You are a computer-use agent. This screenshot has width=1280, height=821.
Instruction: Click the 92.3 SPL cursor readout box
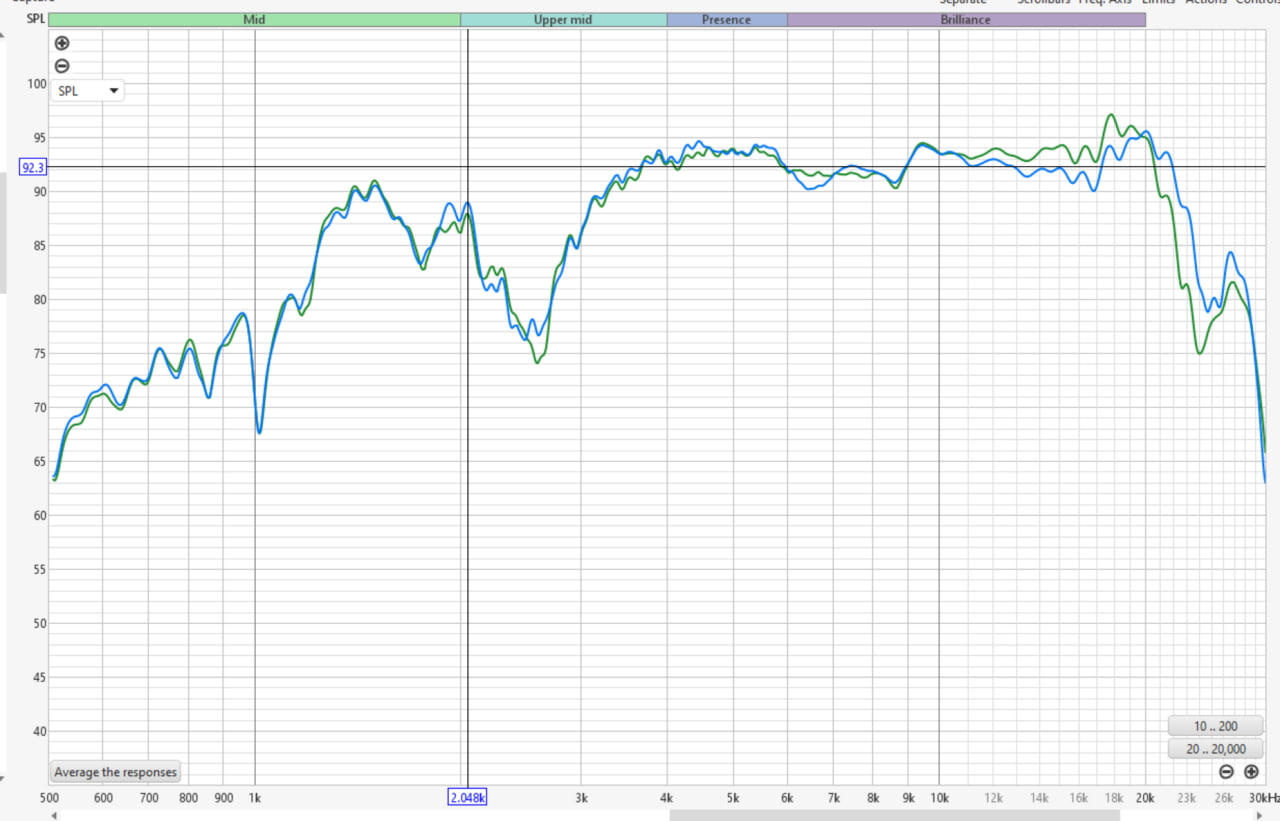coord(33,167)
